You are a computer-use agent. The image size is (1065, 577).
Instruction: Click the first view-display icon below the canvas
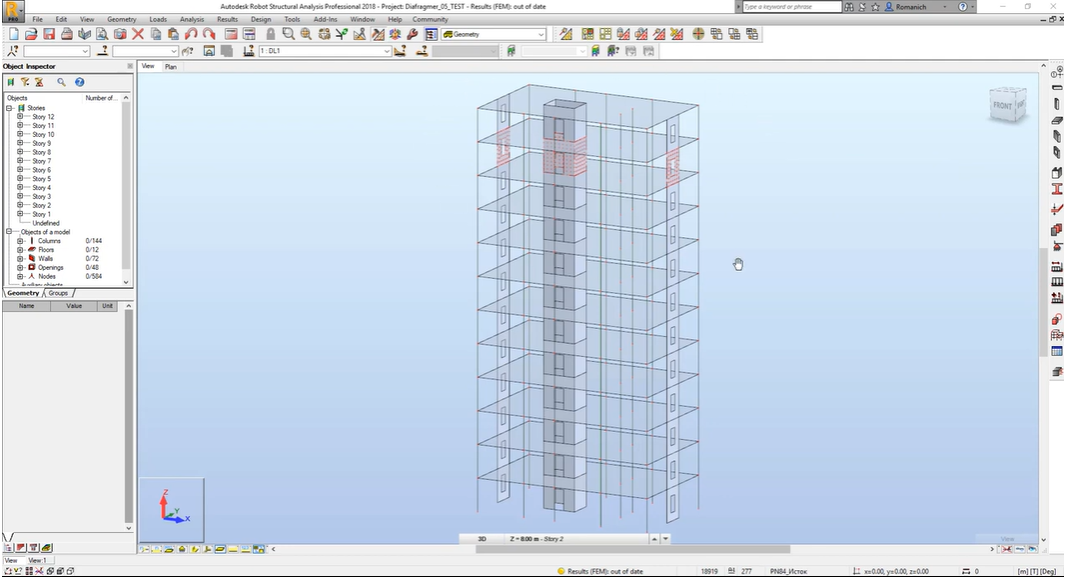(145, 549)
